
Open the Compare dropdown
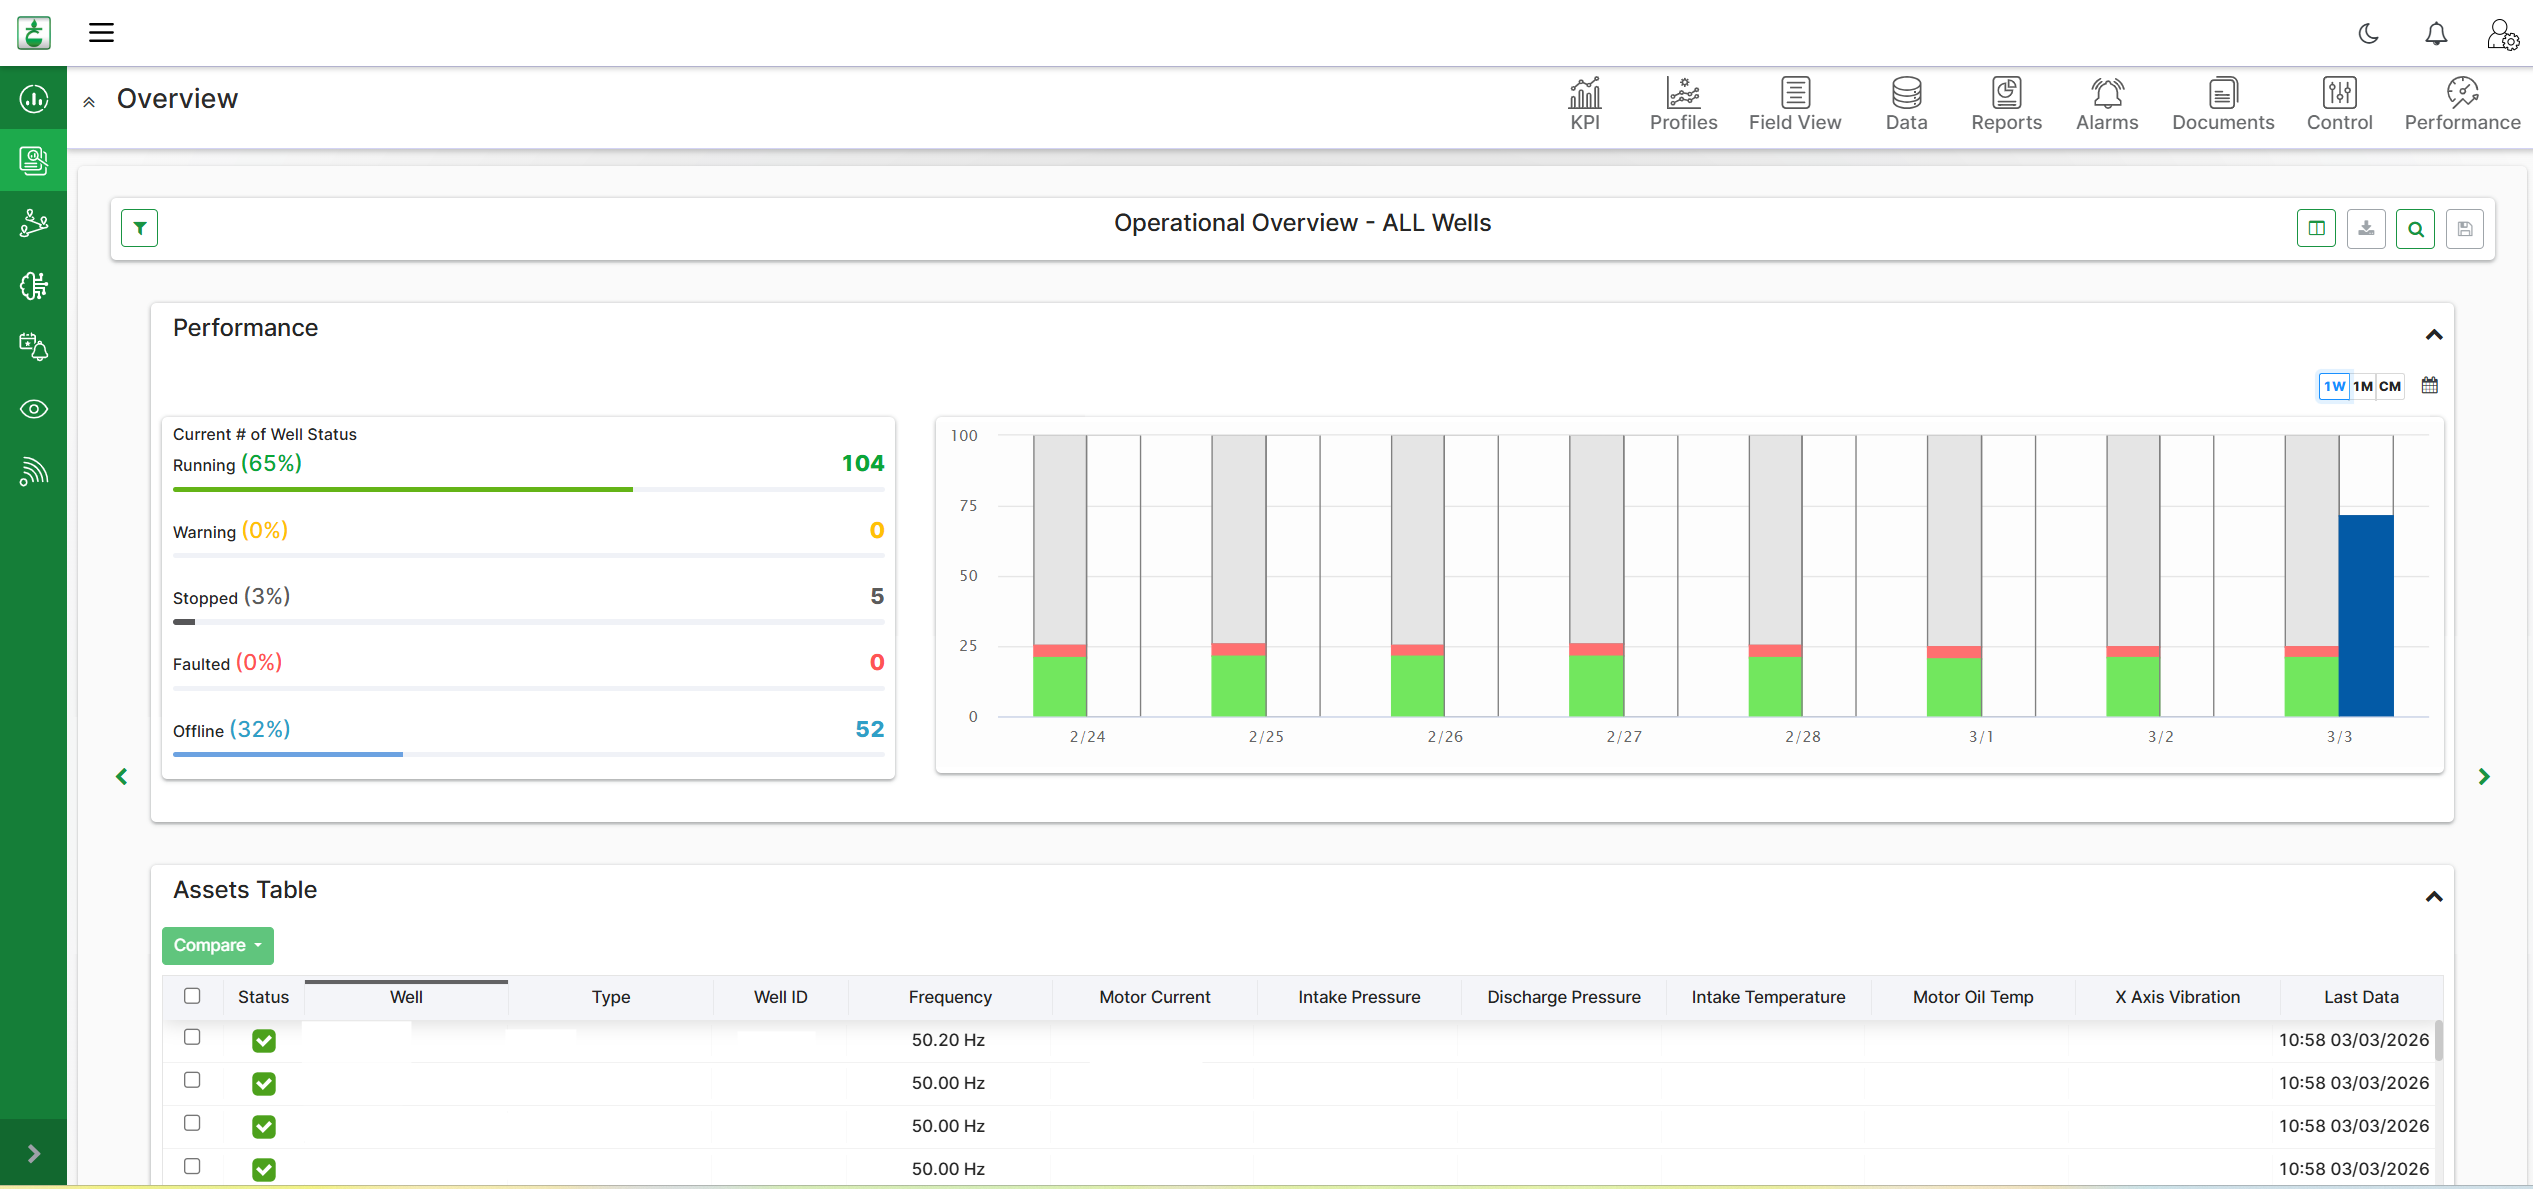point(217,945)
